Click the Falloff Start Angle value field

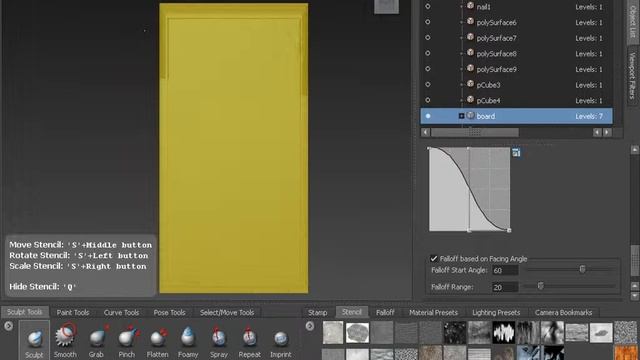[505, 270]
